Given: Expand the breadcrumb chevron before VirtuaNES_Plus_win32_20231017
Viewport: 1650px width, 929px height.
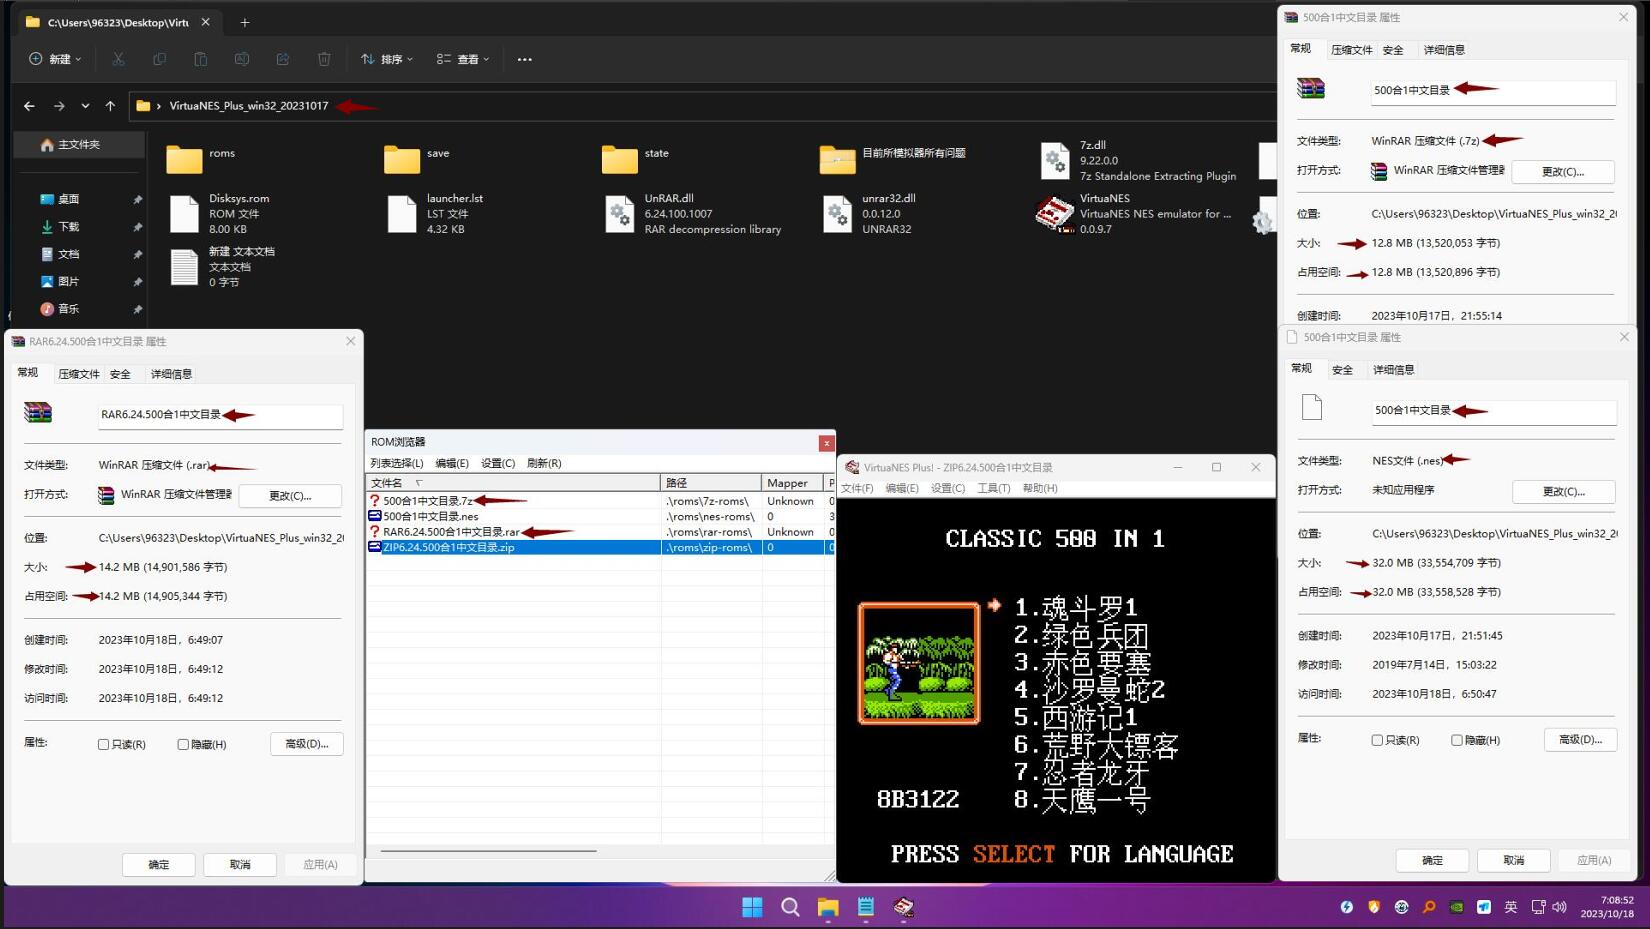Looking at the screenshot, I should (x=158, y=106).
